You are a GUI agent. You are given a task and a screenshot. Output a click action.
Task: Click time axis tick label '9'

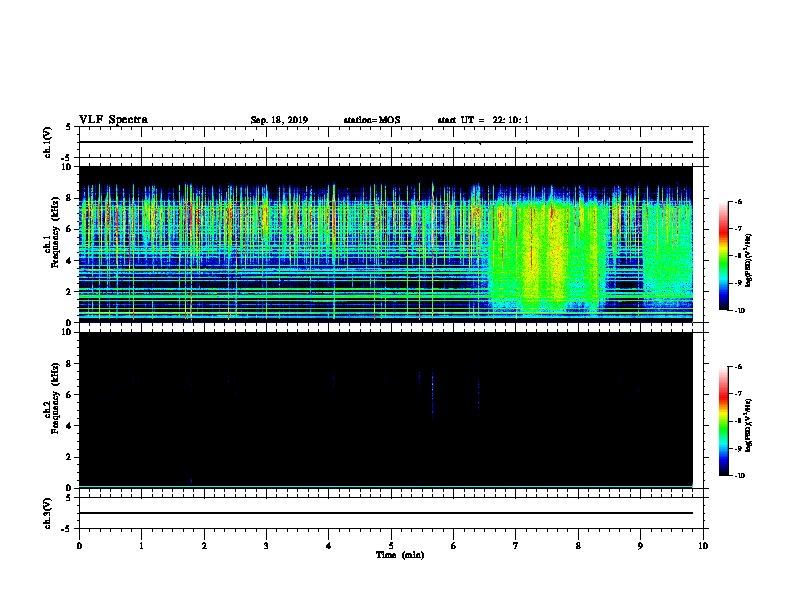click(x=640, y=546)
